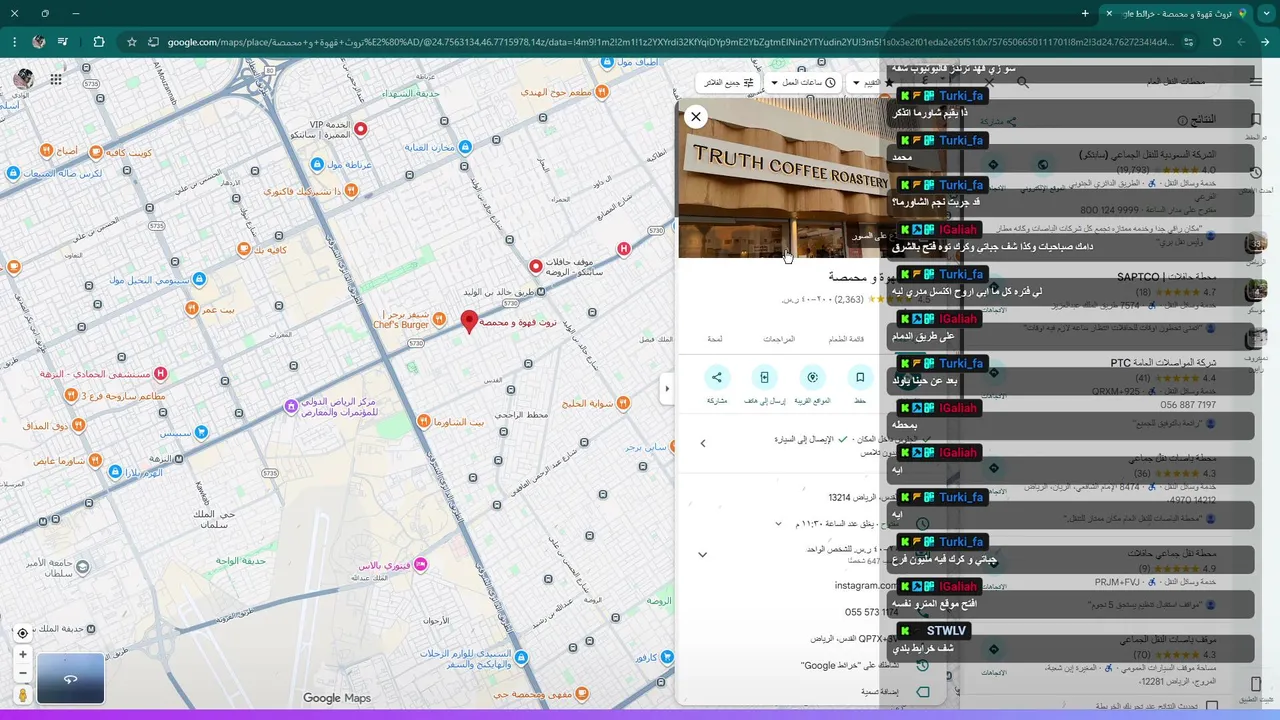Screen dimensions: 1280x720
Task: Click the my-location target button
Action: (23, 633)
